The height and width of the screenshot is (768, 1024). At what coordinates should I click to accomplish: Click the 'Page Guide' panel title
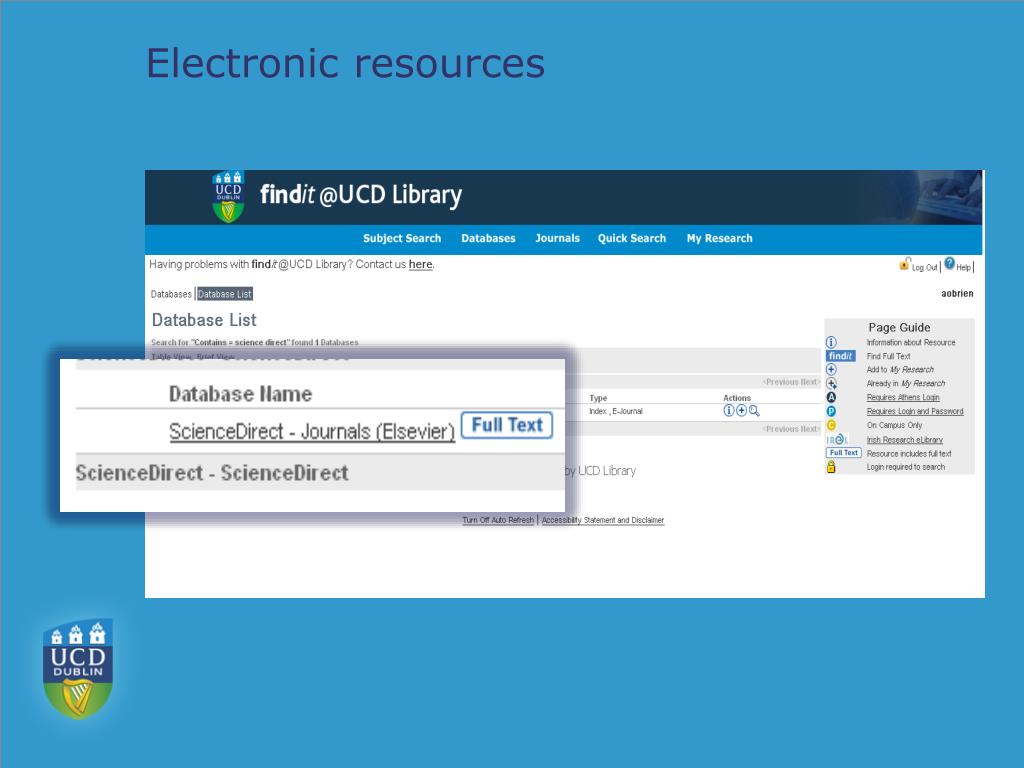pos(899,327)
